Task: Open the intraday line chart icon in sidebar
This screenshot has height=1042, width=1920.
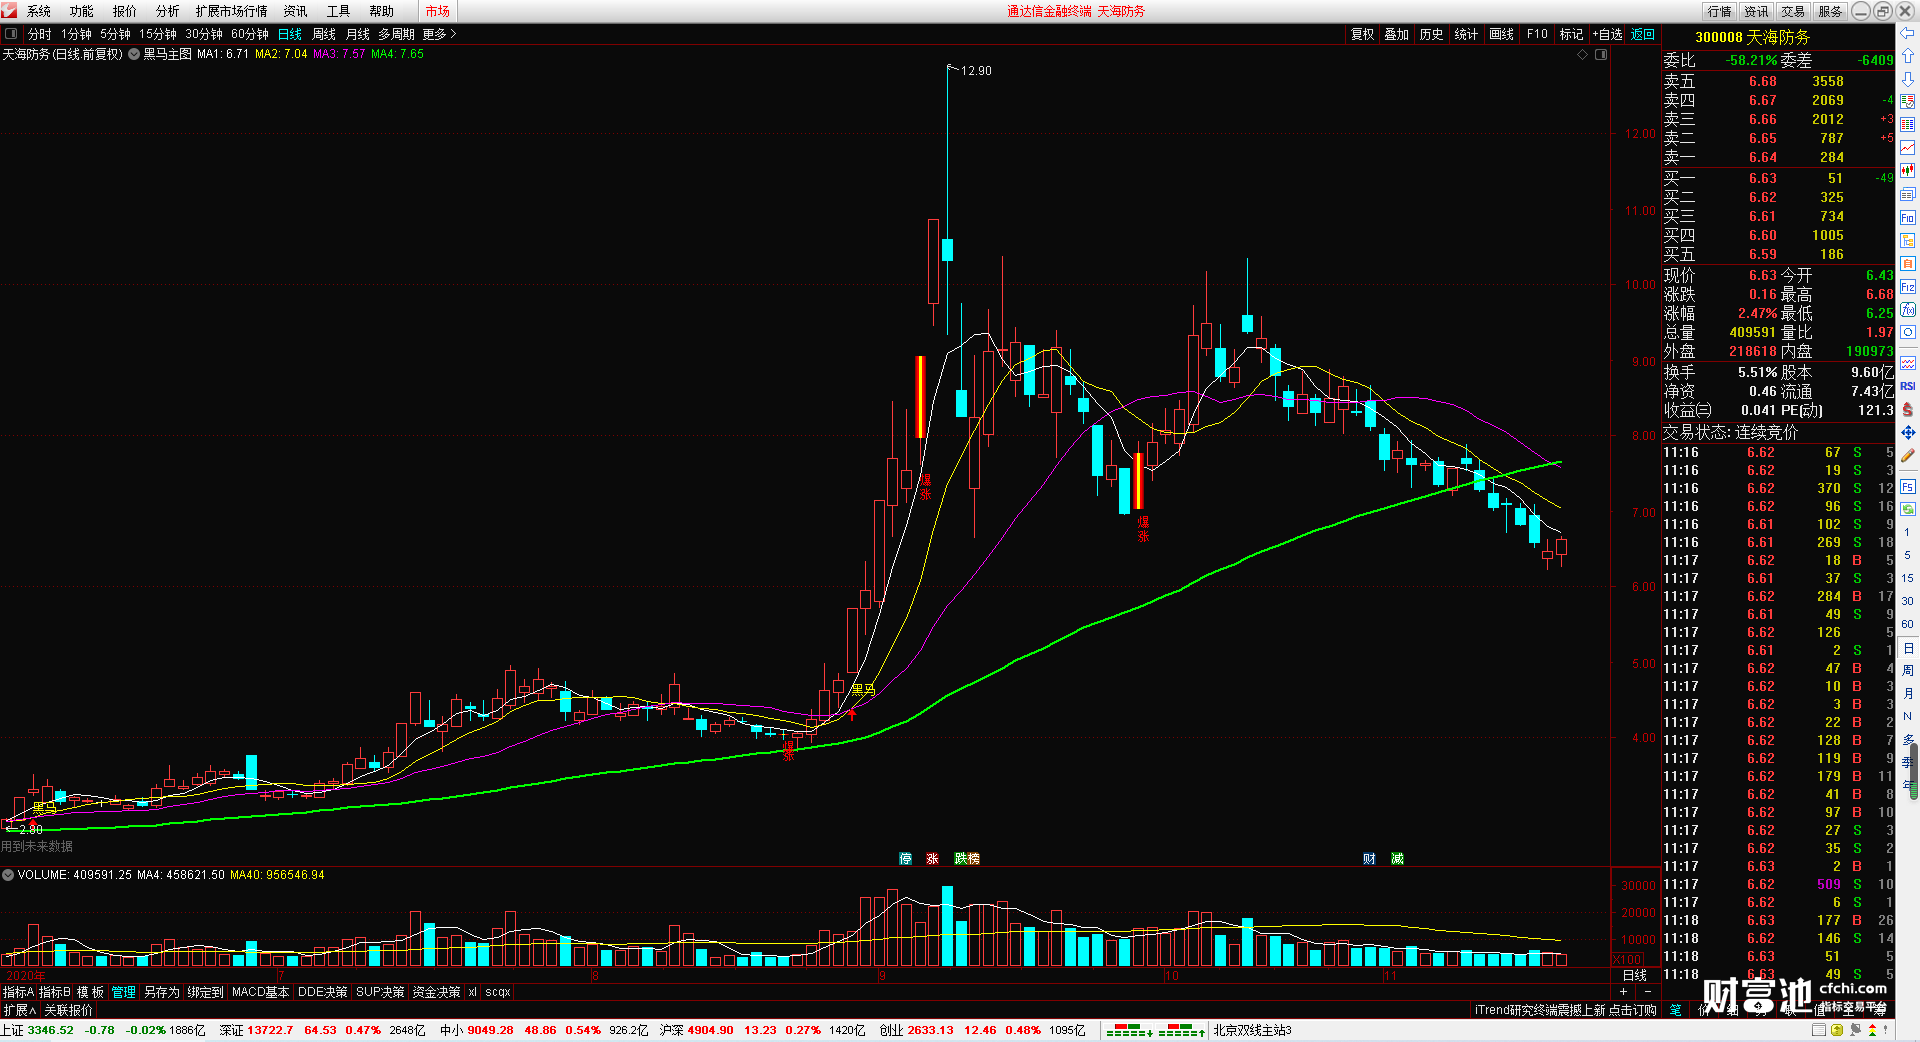Action: click(1907, 148)
